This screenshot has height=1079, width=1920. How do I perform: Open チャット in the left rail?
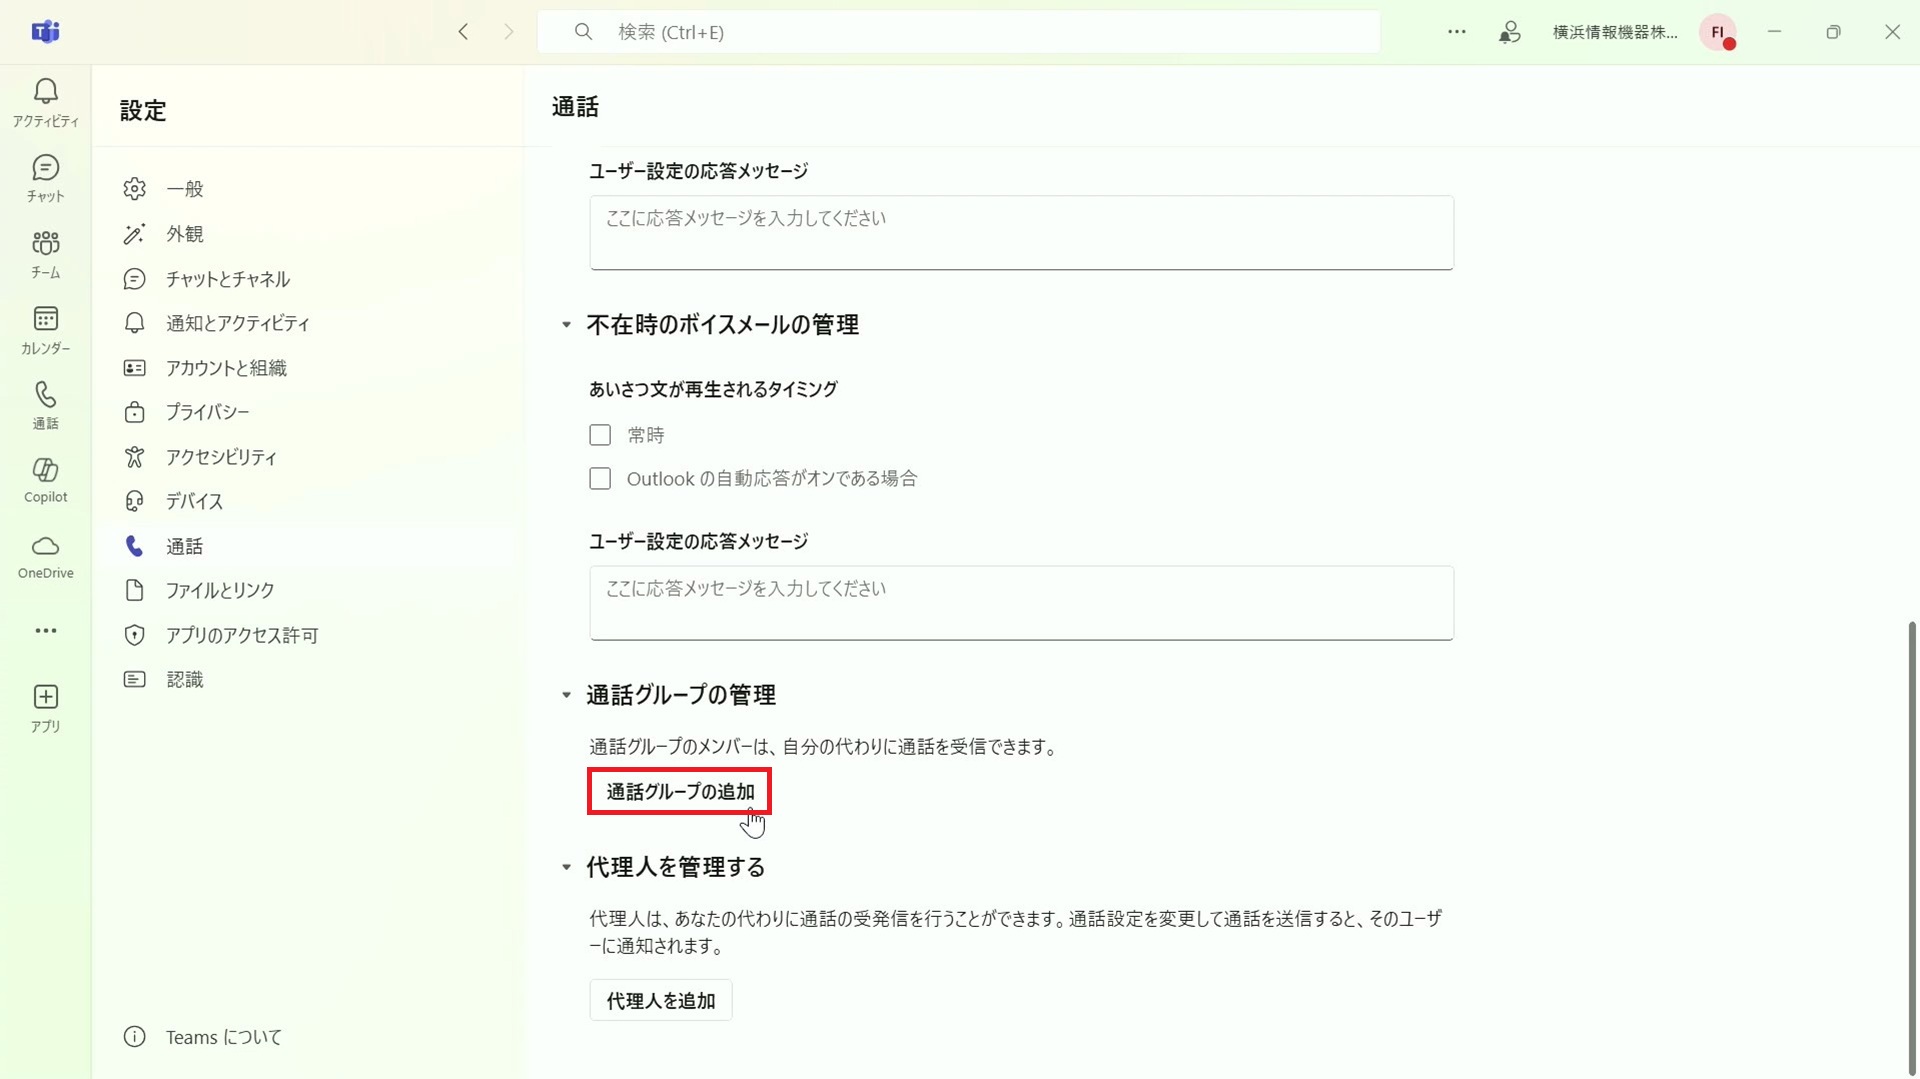[45, 179]
